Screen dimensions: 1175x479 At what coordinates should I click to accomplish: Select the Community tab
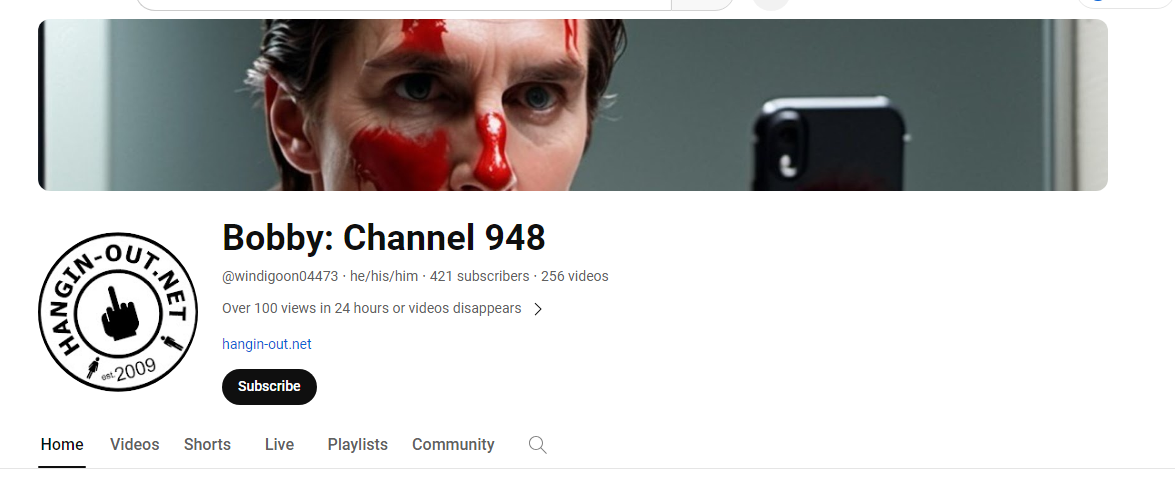[453, 445]
